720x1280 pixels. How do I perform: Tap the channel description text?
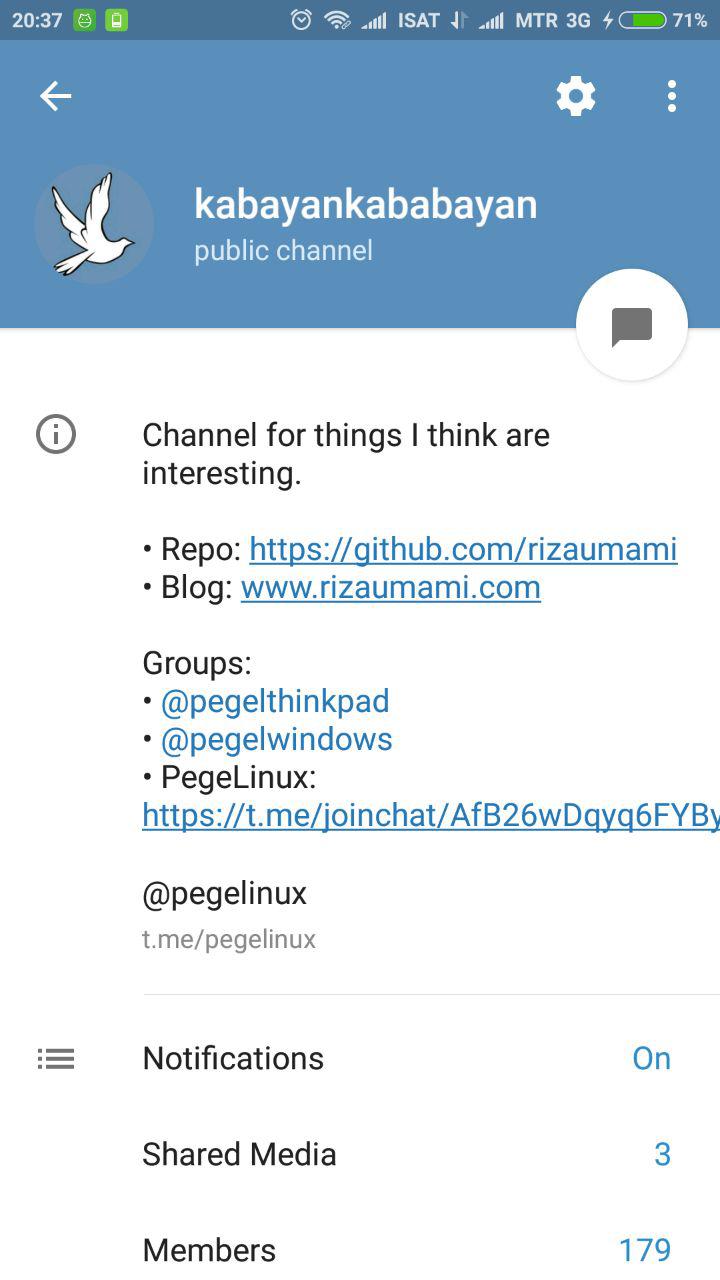[x=346, y=454]
